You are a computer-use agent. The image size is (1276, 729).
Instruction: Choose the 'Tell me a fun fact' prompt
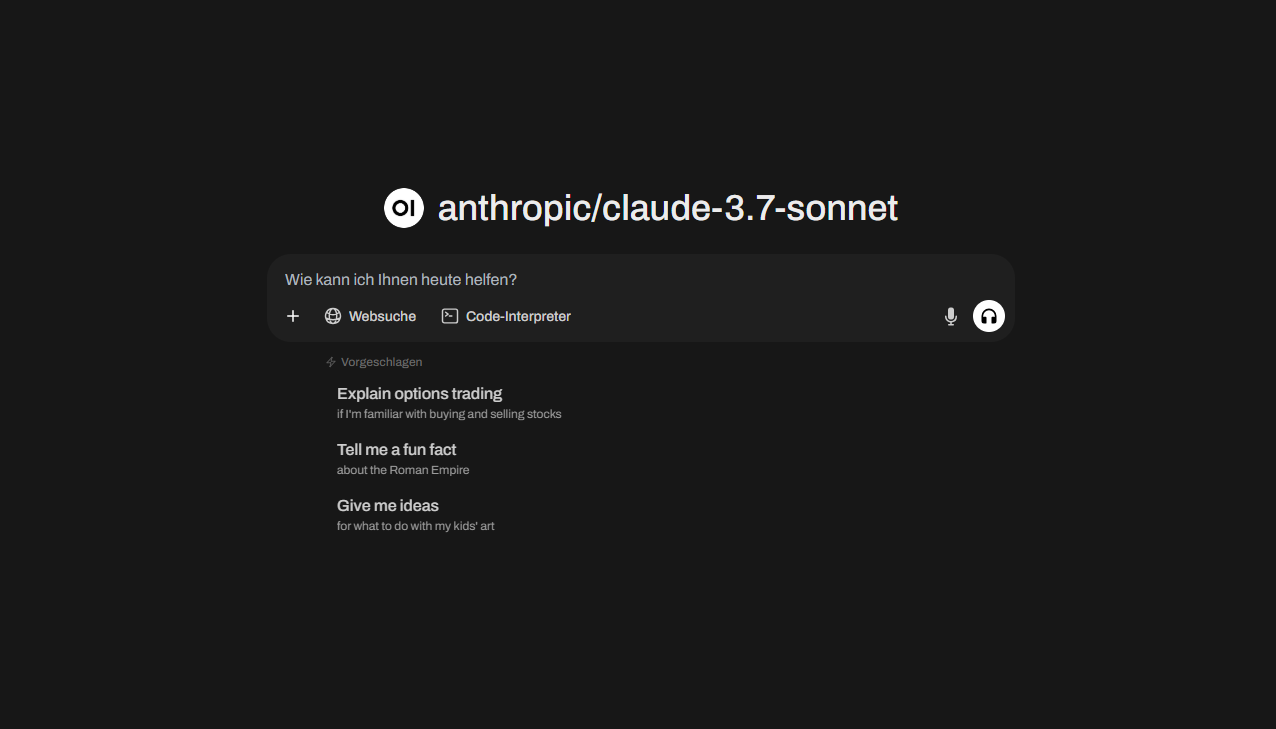pos(396,449)
